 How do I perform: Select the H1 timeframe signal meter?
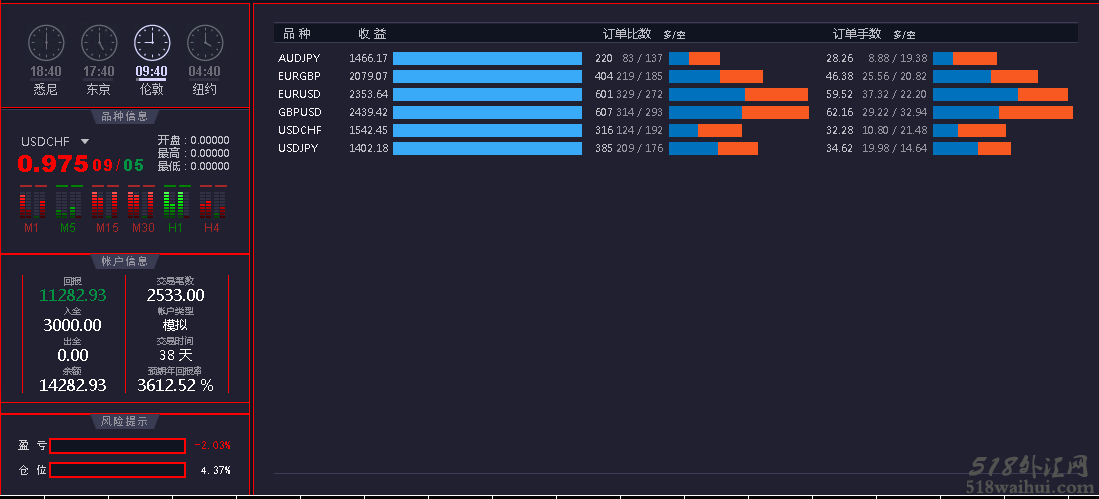(x=176, y=203)
